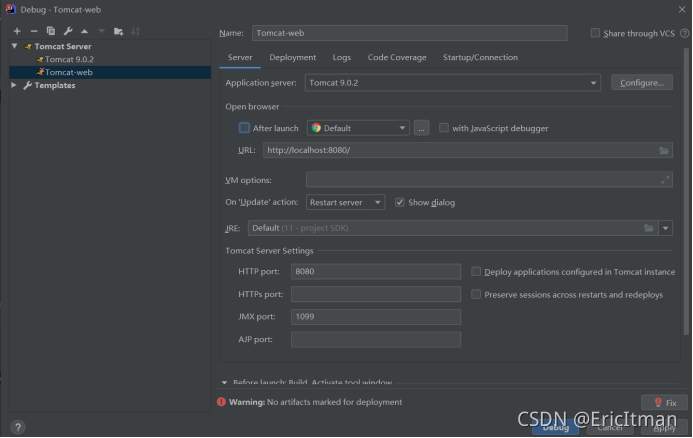
Task: Close the Debug dialog window
Action: [682, 9]
